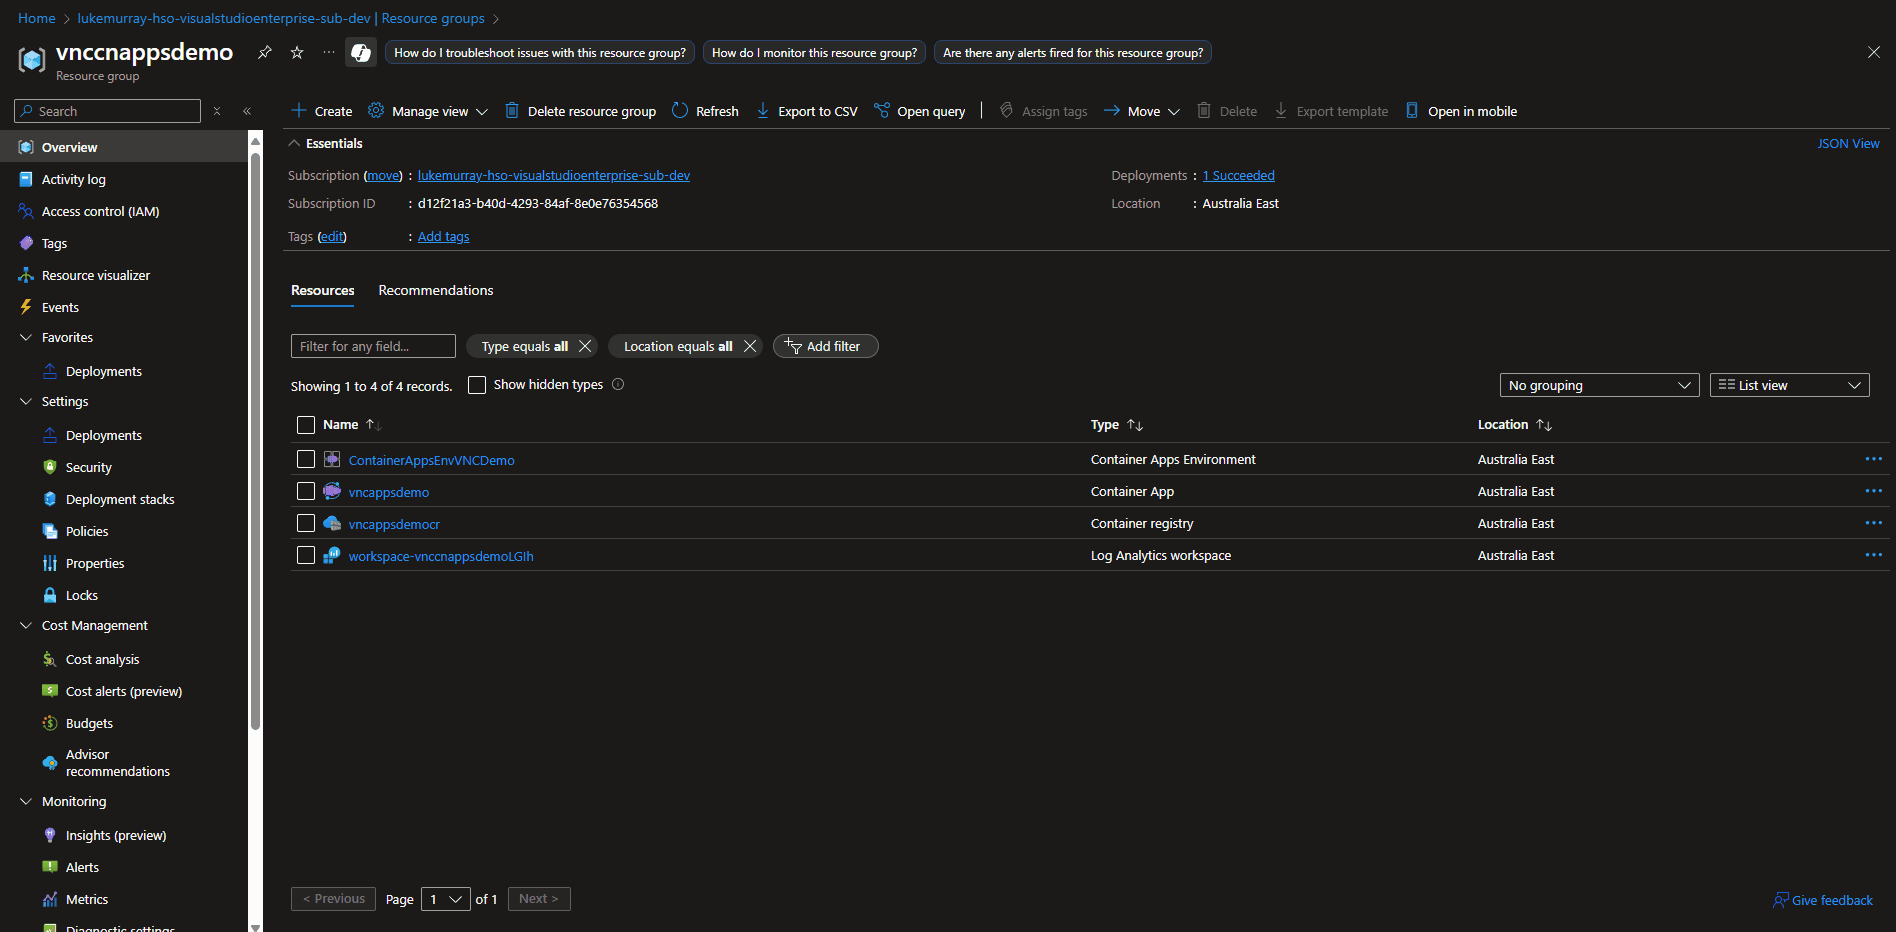Open row menu for workspace-vnccnappsdemoLGlh
Viewport: 1896px width, 932px height.
tap(1873, 555)
